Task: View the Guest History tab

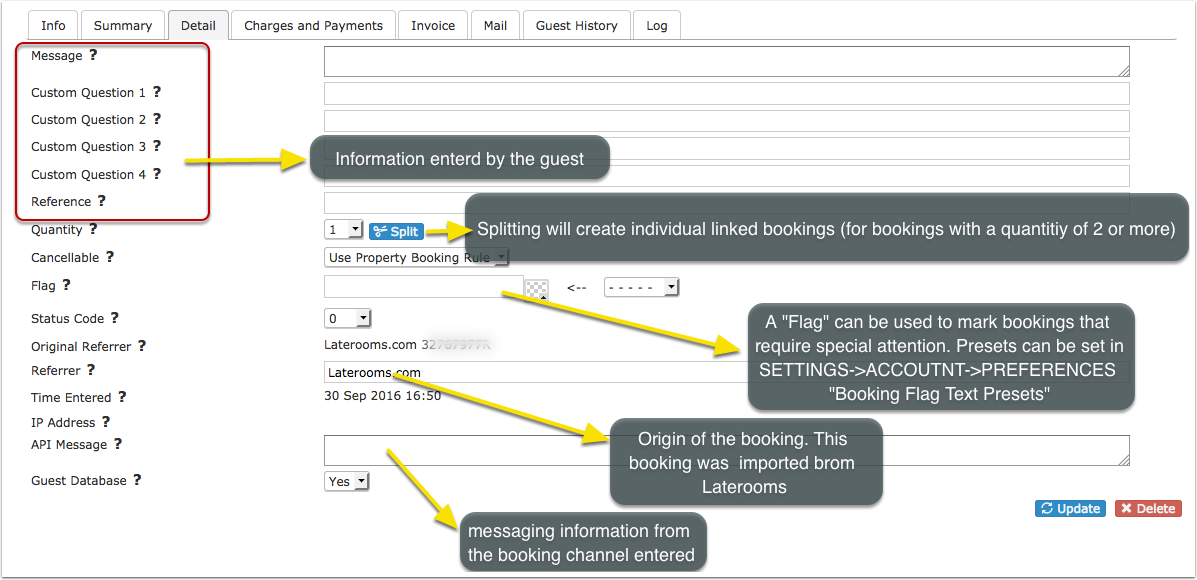Action: (576, 25)
